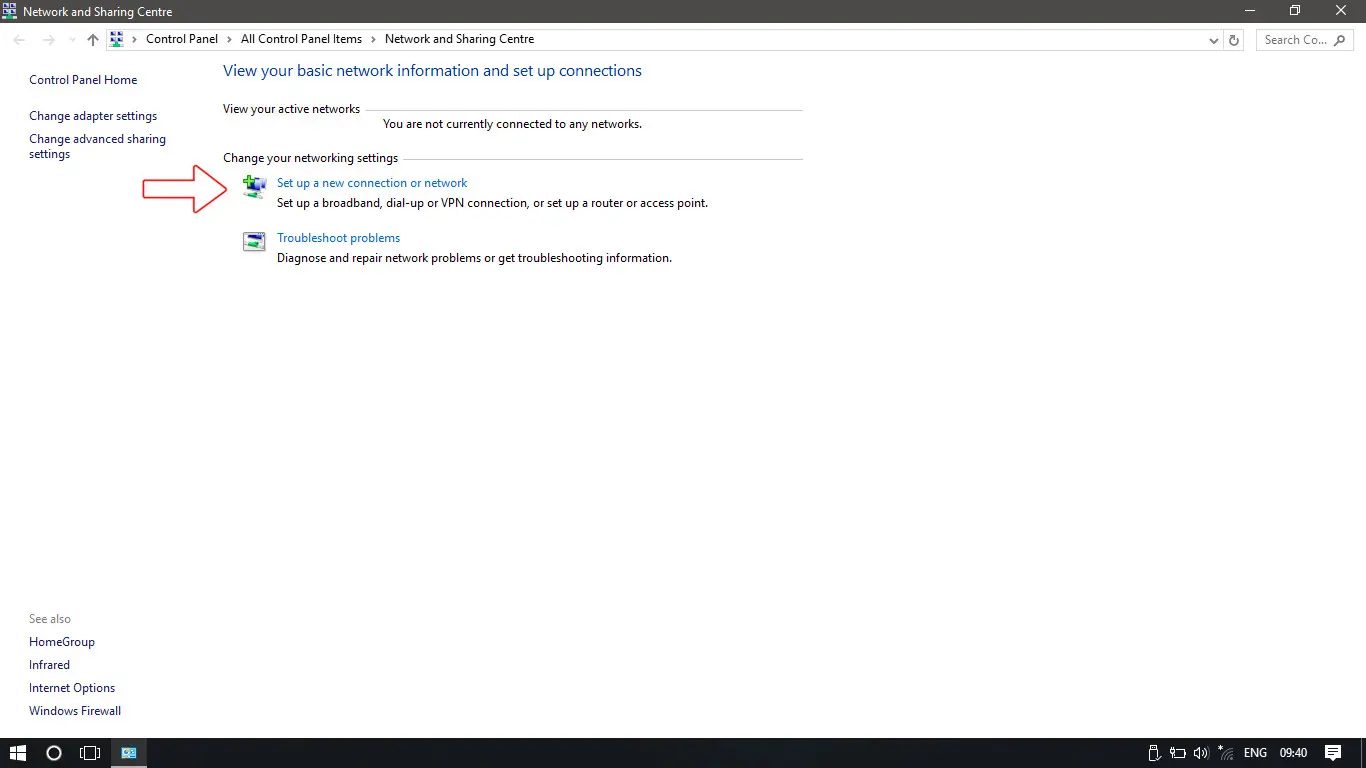Open the Wi-Fi network tray icon
1366x768 pixels.
click(x=1225, y=753)
